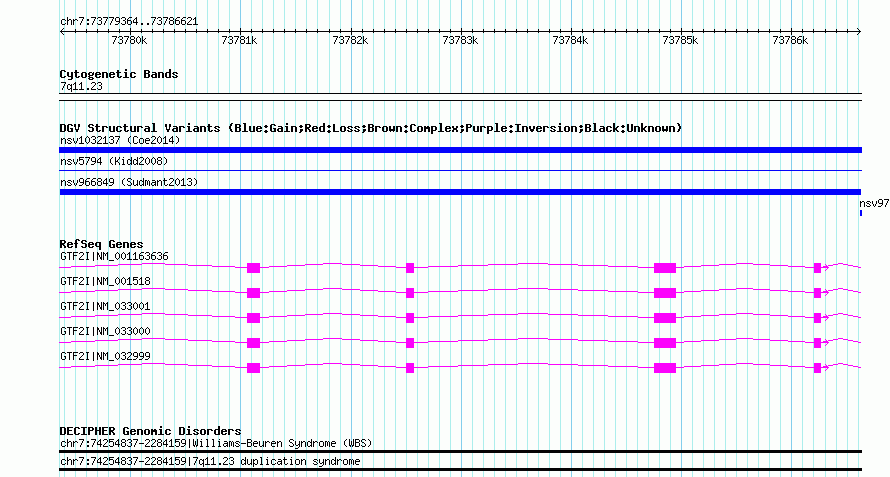This screenshot has width=890, height=477.
Task: Select the DGV Structural Variants track title
Action: pos(371,128)
